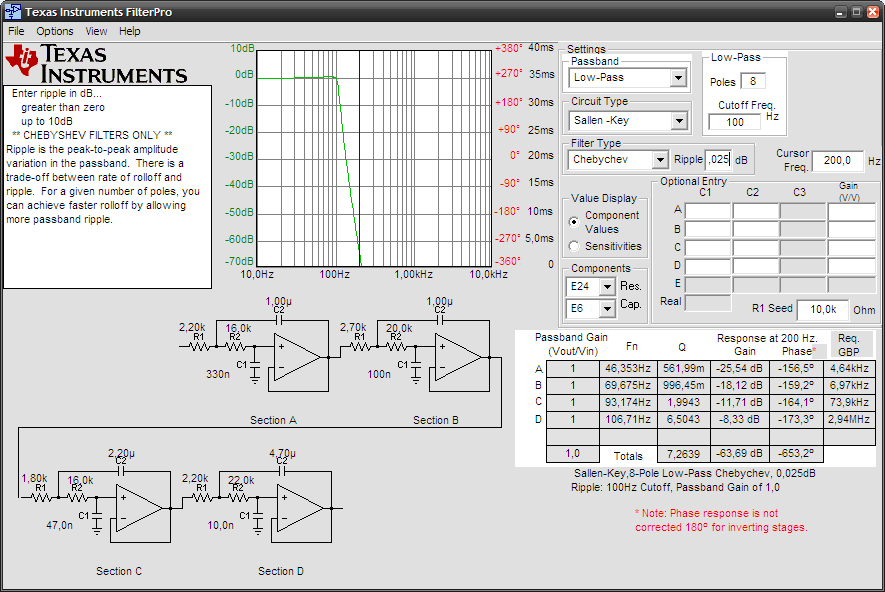Click Optional Entry row A C2 field

click(x=756, y=211)
